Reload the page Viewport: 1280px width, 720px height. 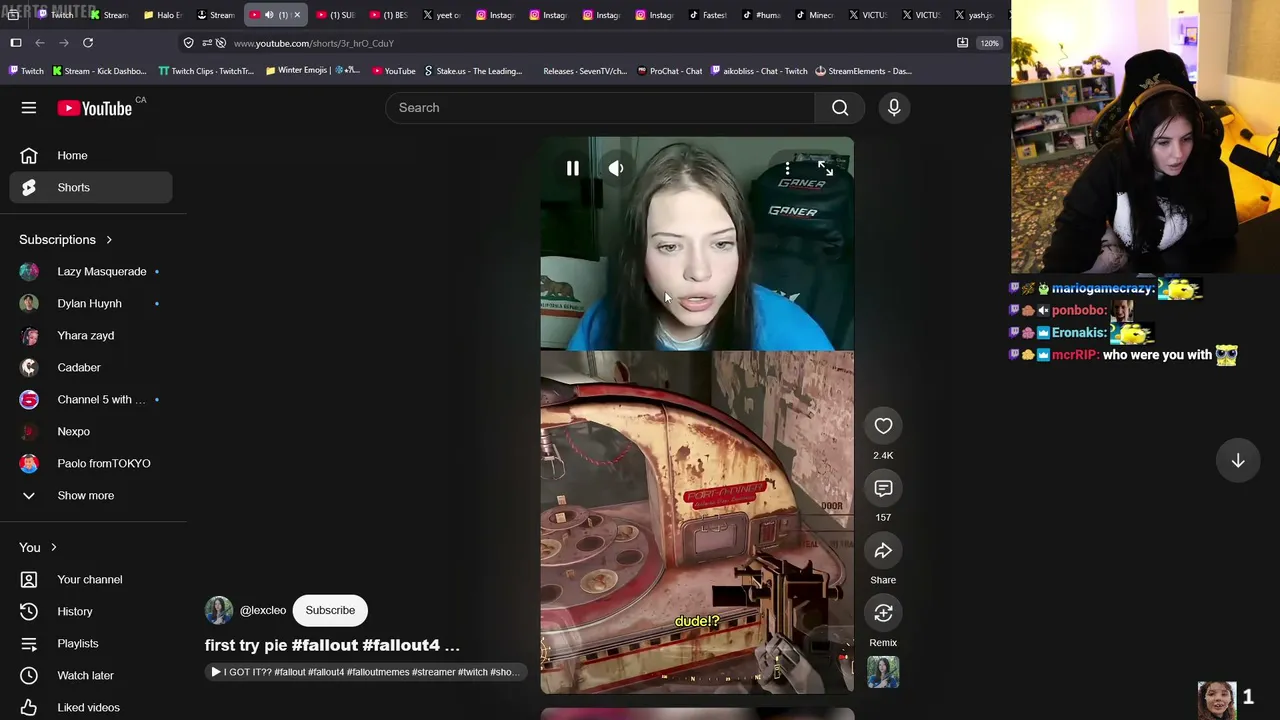coord(88,43)
